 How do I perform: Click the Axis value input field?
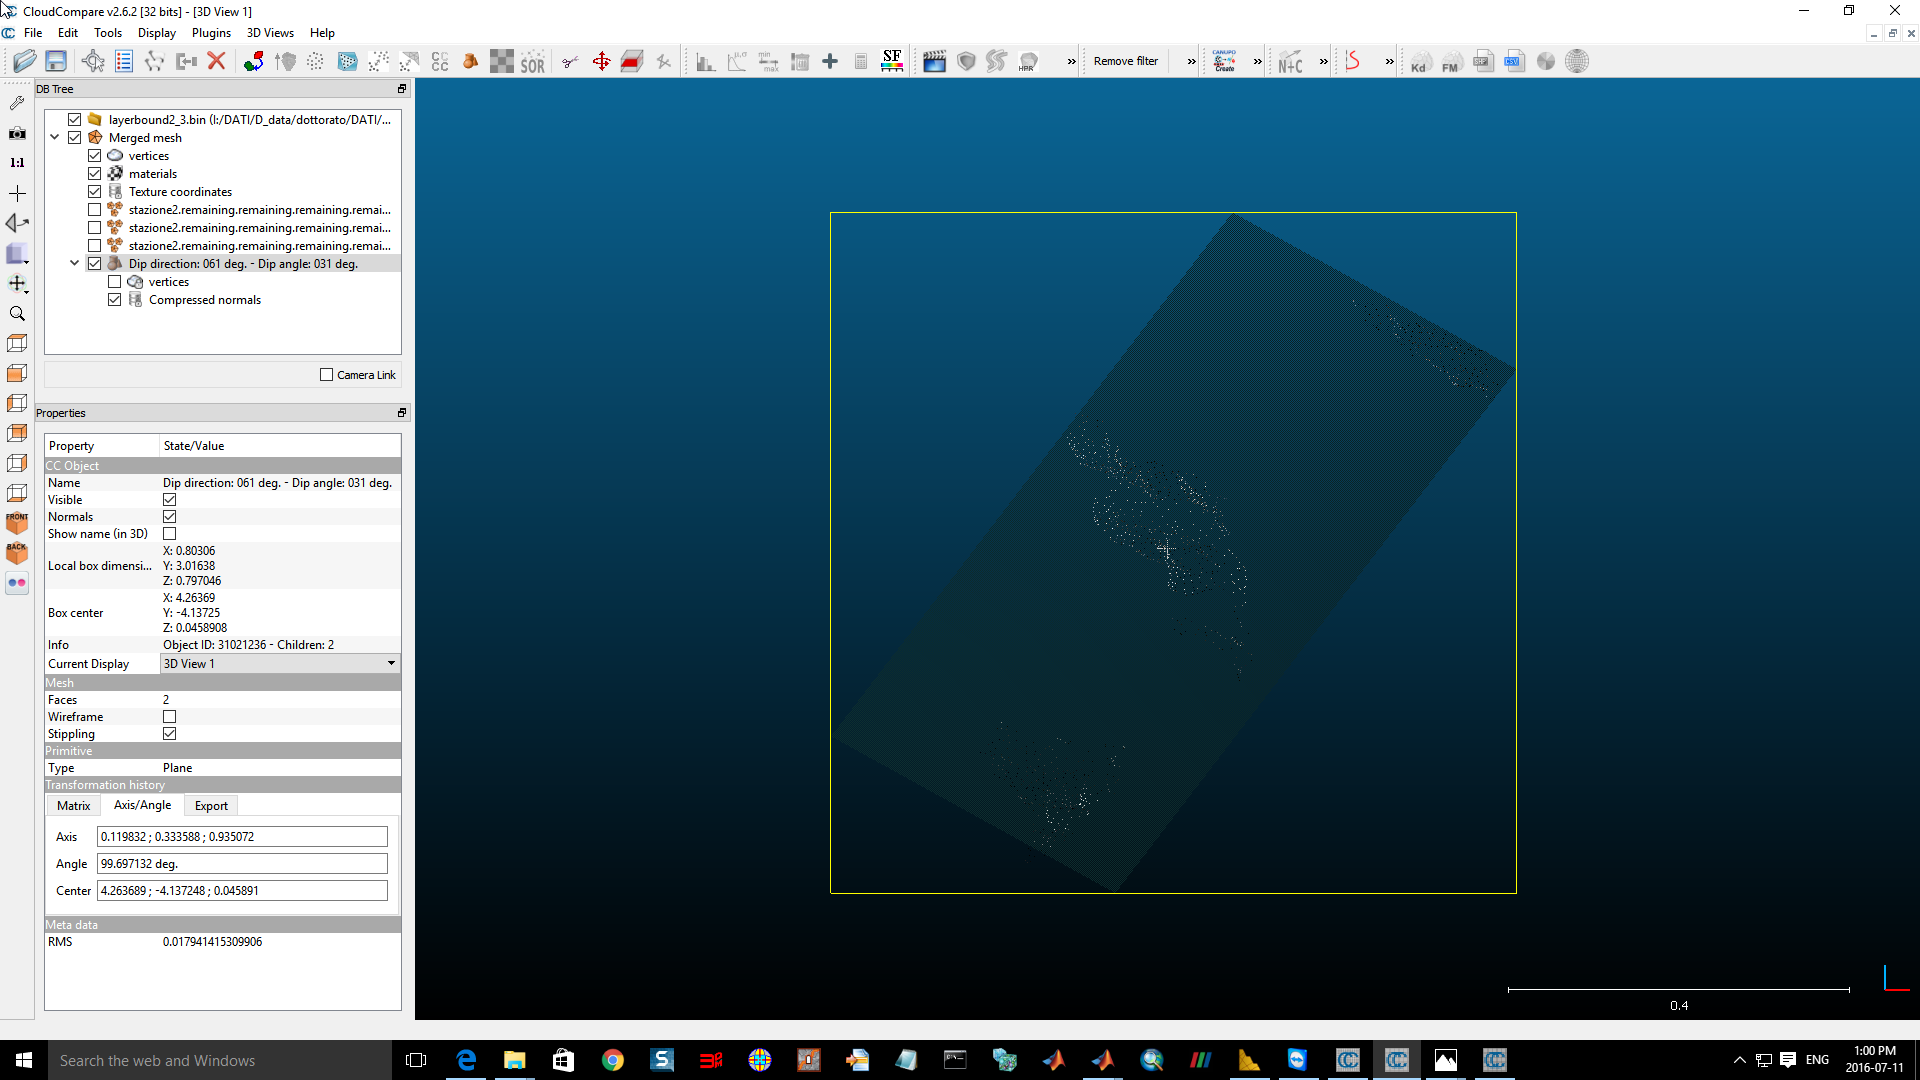tap(242, 837)
